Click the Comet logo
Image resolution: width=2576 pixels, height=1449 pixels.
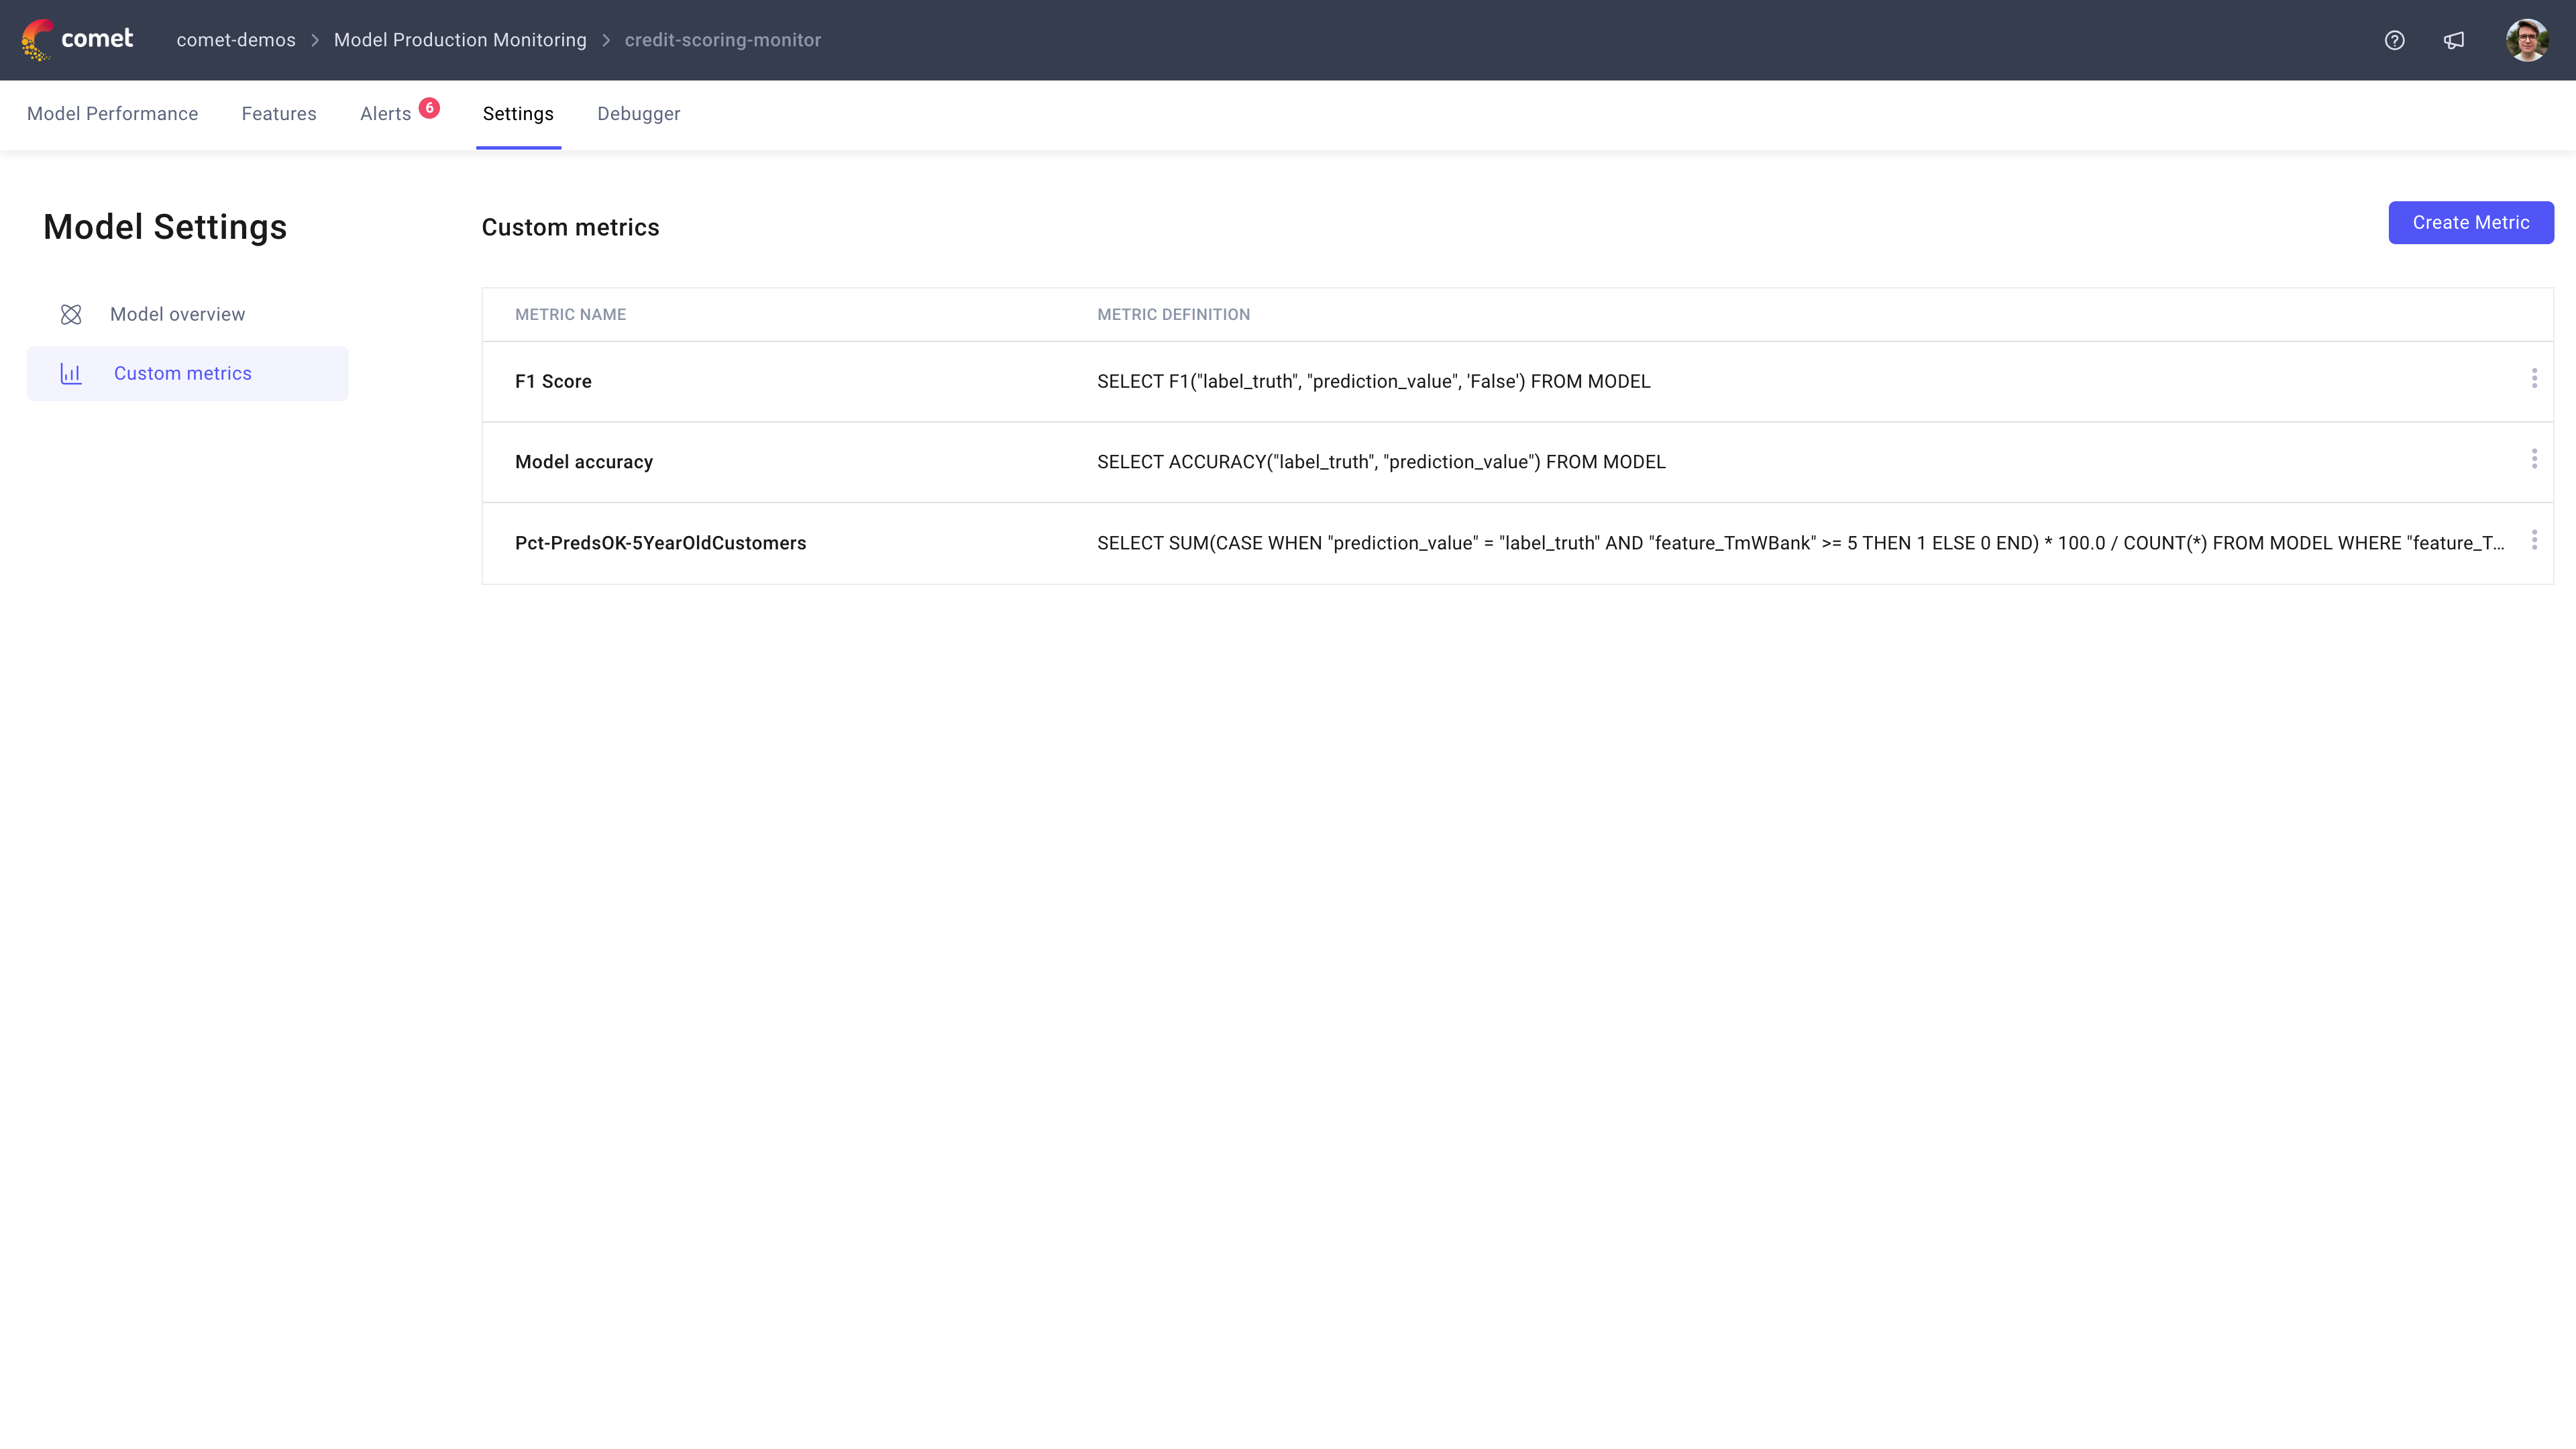(76, 39)
